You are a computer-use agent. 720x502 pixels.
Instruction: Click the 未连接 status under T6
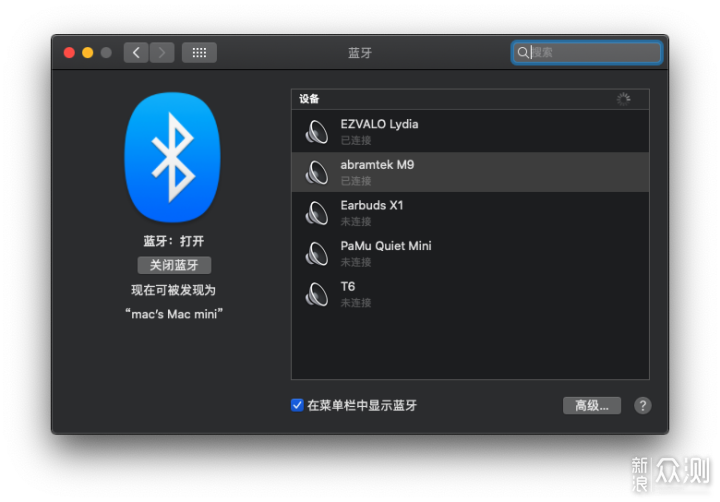356,303
